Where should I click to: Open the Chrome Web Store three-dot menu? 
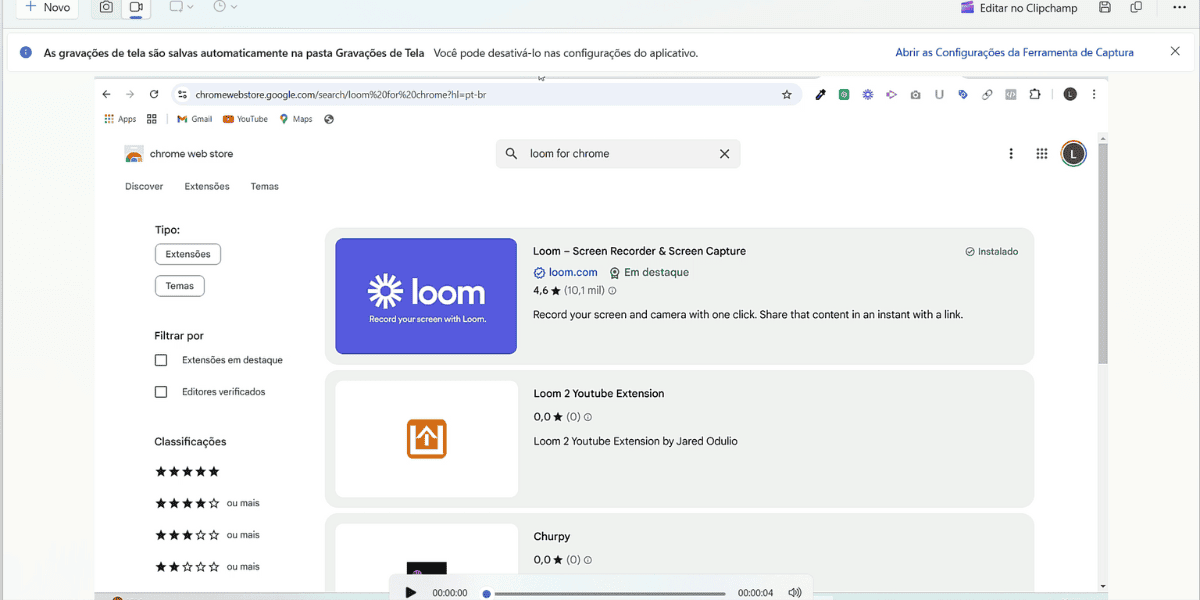coord(1011,153)
